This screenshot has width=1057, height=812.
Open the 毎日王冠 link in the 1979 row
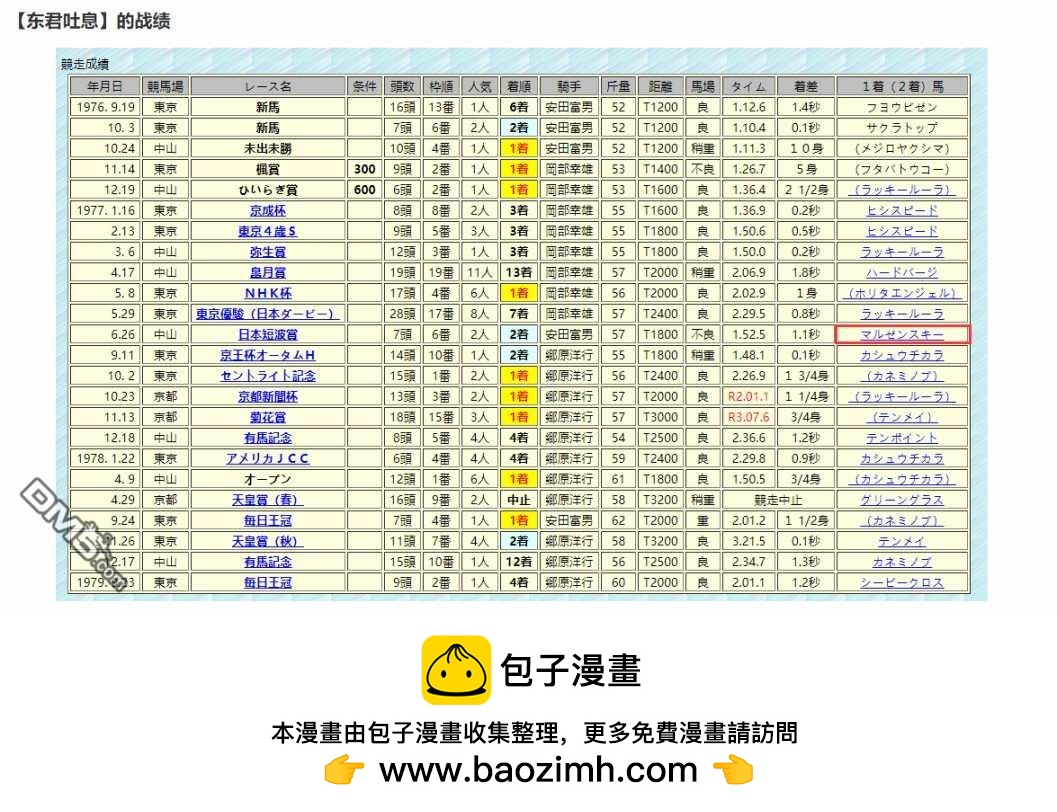(268, 582)
